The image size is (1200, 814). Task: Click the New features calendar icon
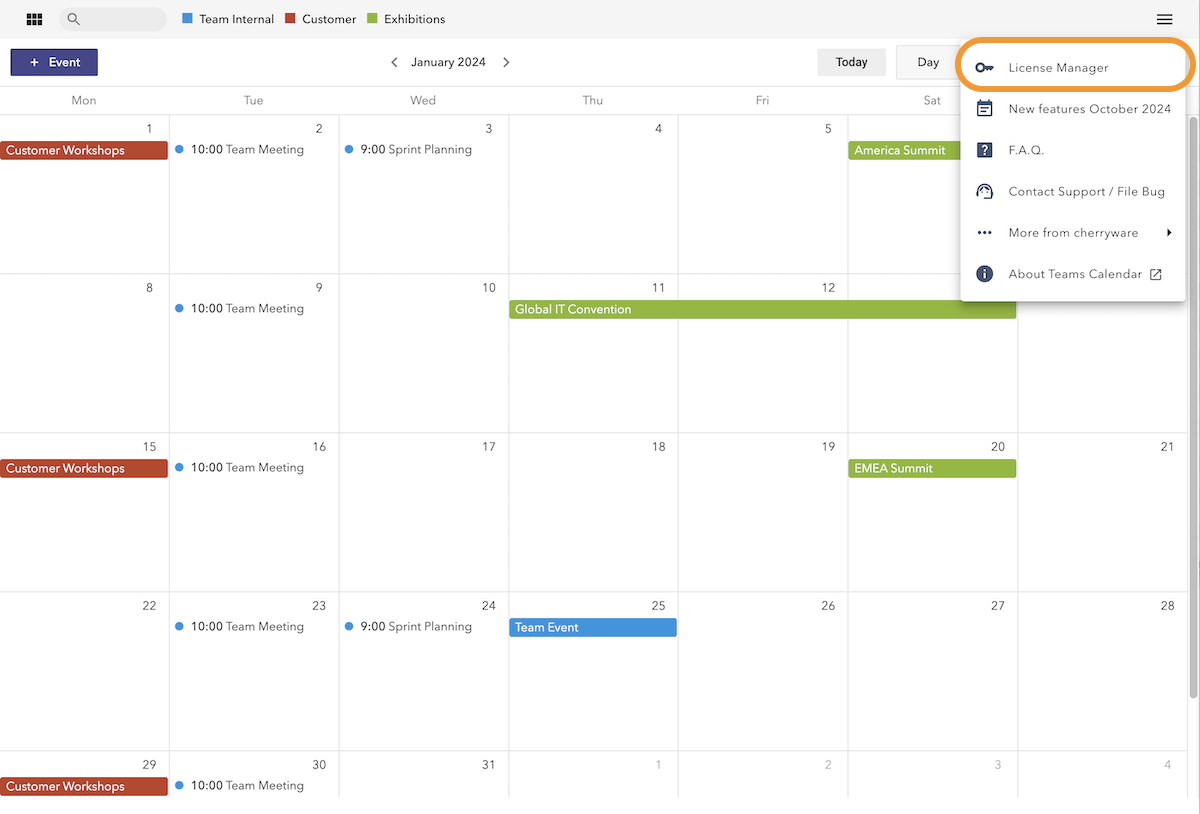click(984, 109)
